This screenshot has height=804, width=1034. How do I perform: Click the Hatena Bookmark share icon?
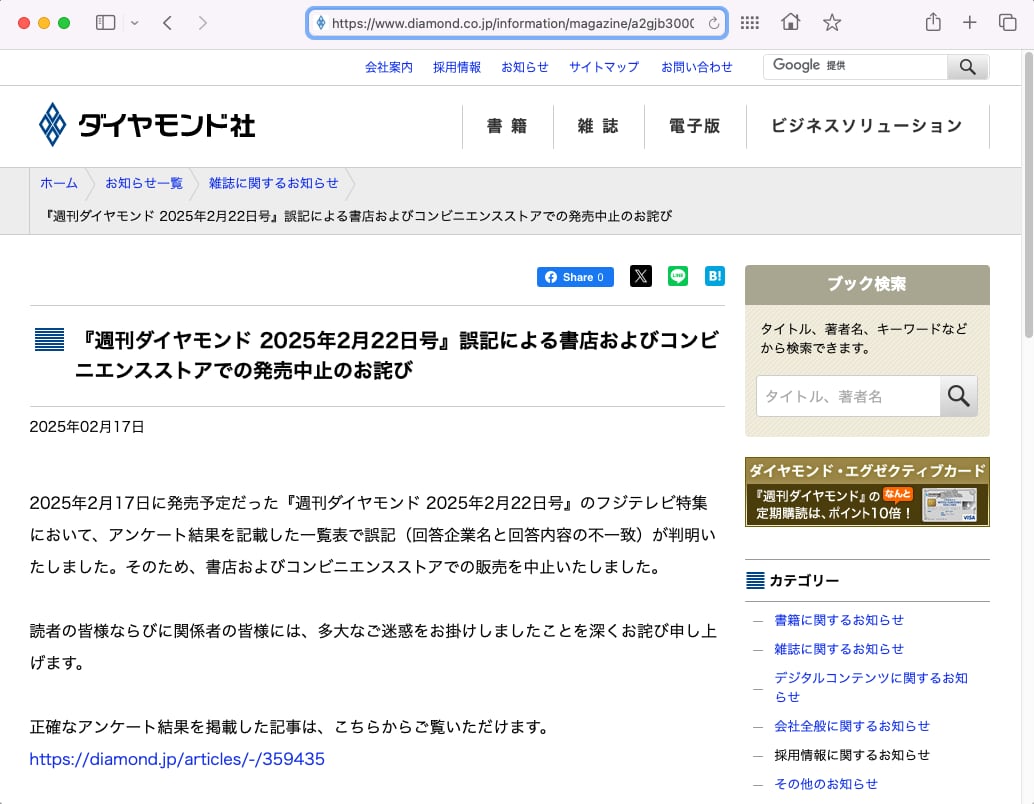(714, 277)
